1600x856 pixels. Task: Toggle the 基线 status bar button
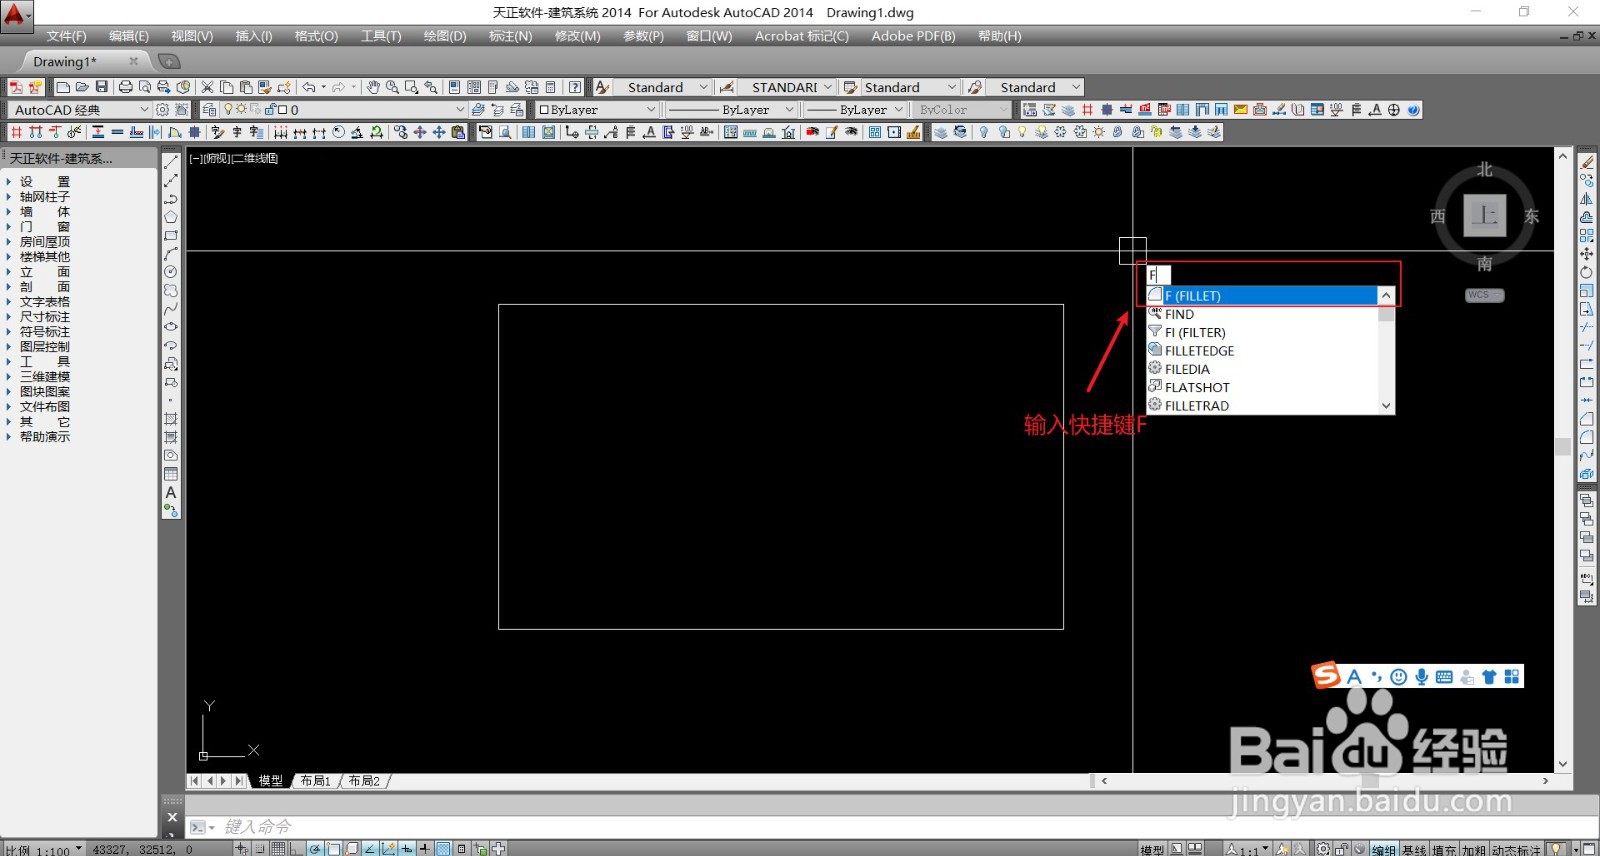point(1414,849)
